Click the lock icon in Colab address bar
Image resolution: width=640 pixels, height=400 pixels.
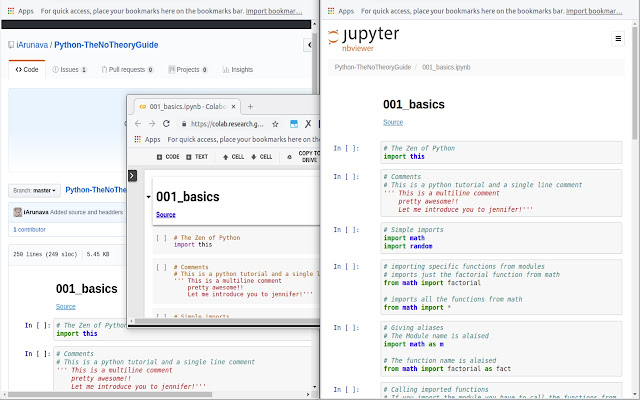click(184, 124)
